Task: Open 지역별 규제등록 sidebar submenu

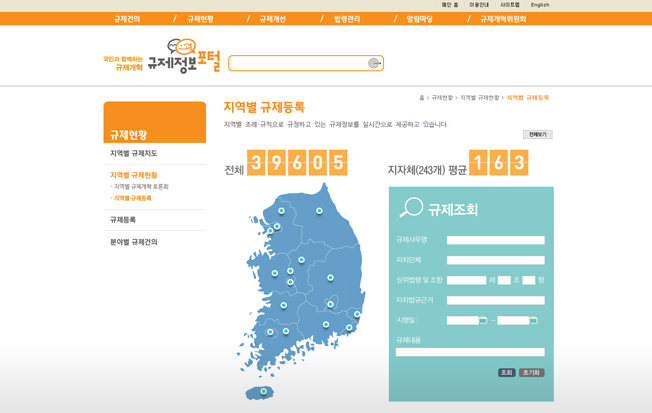Action: pyautogui.click(x=133, y=198)
